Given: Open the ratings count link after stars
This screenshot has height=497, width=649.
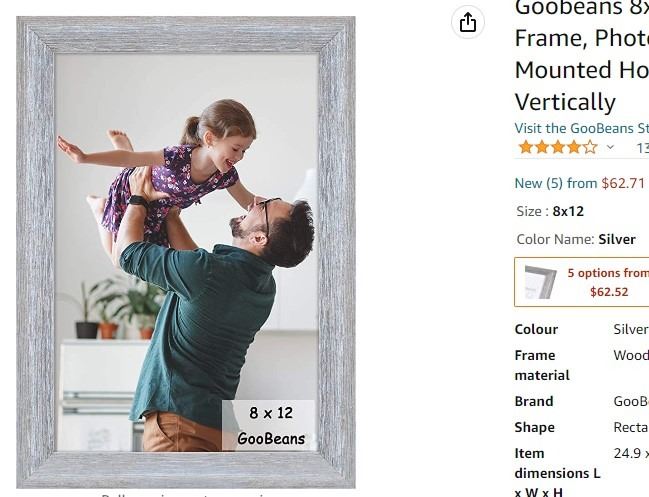Looking at the screenshot, I should tap(642, 148).
